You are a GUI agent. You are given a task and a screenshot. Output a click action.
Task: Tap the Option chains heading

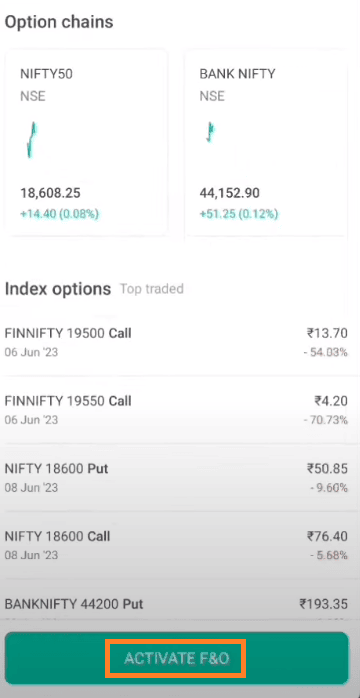click(x=59, y=22)
